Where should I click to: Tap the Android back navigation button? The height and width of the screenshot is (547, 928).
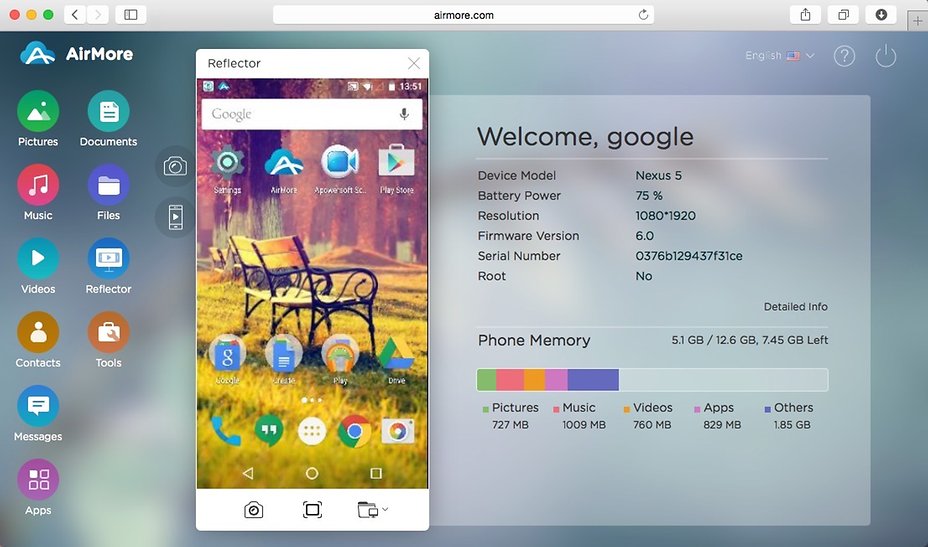(248, 473)
